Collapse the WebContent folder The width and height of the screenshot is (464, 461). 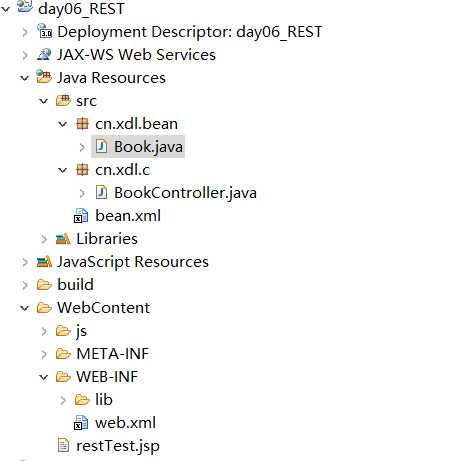pyautogui.click(x=25, y=308)
